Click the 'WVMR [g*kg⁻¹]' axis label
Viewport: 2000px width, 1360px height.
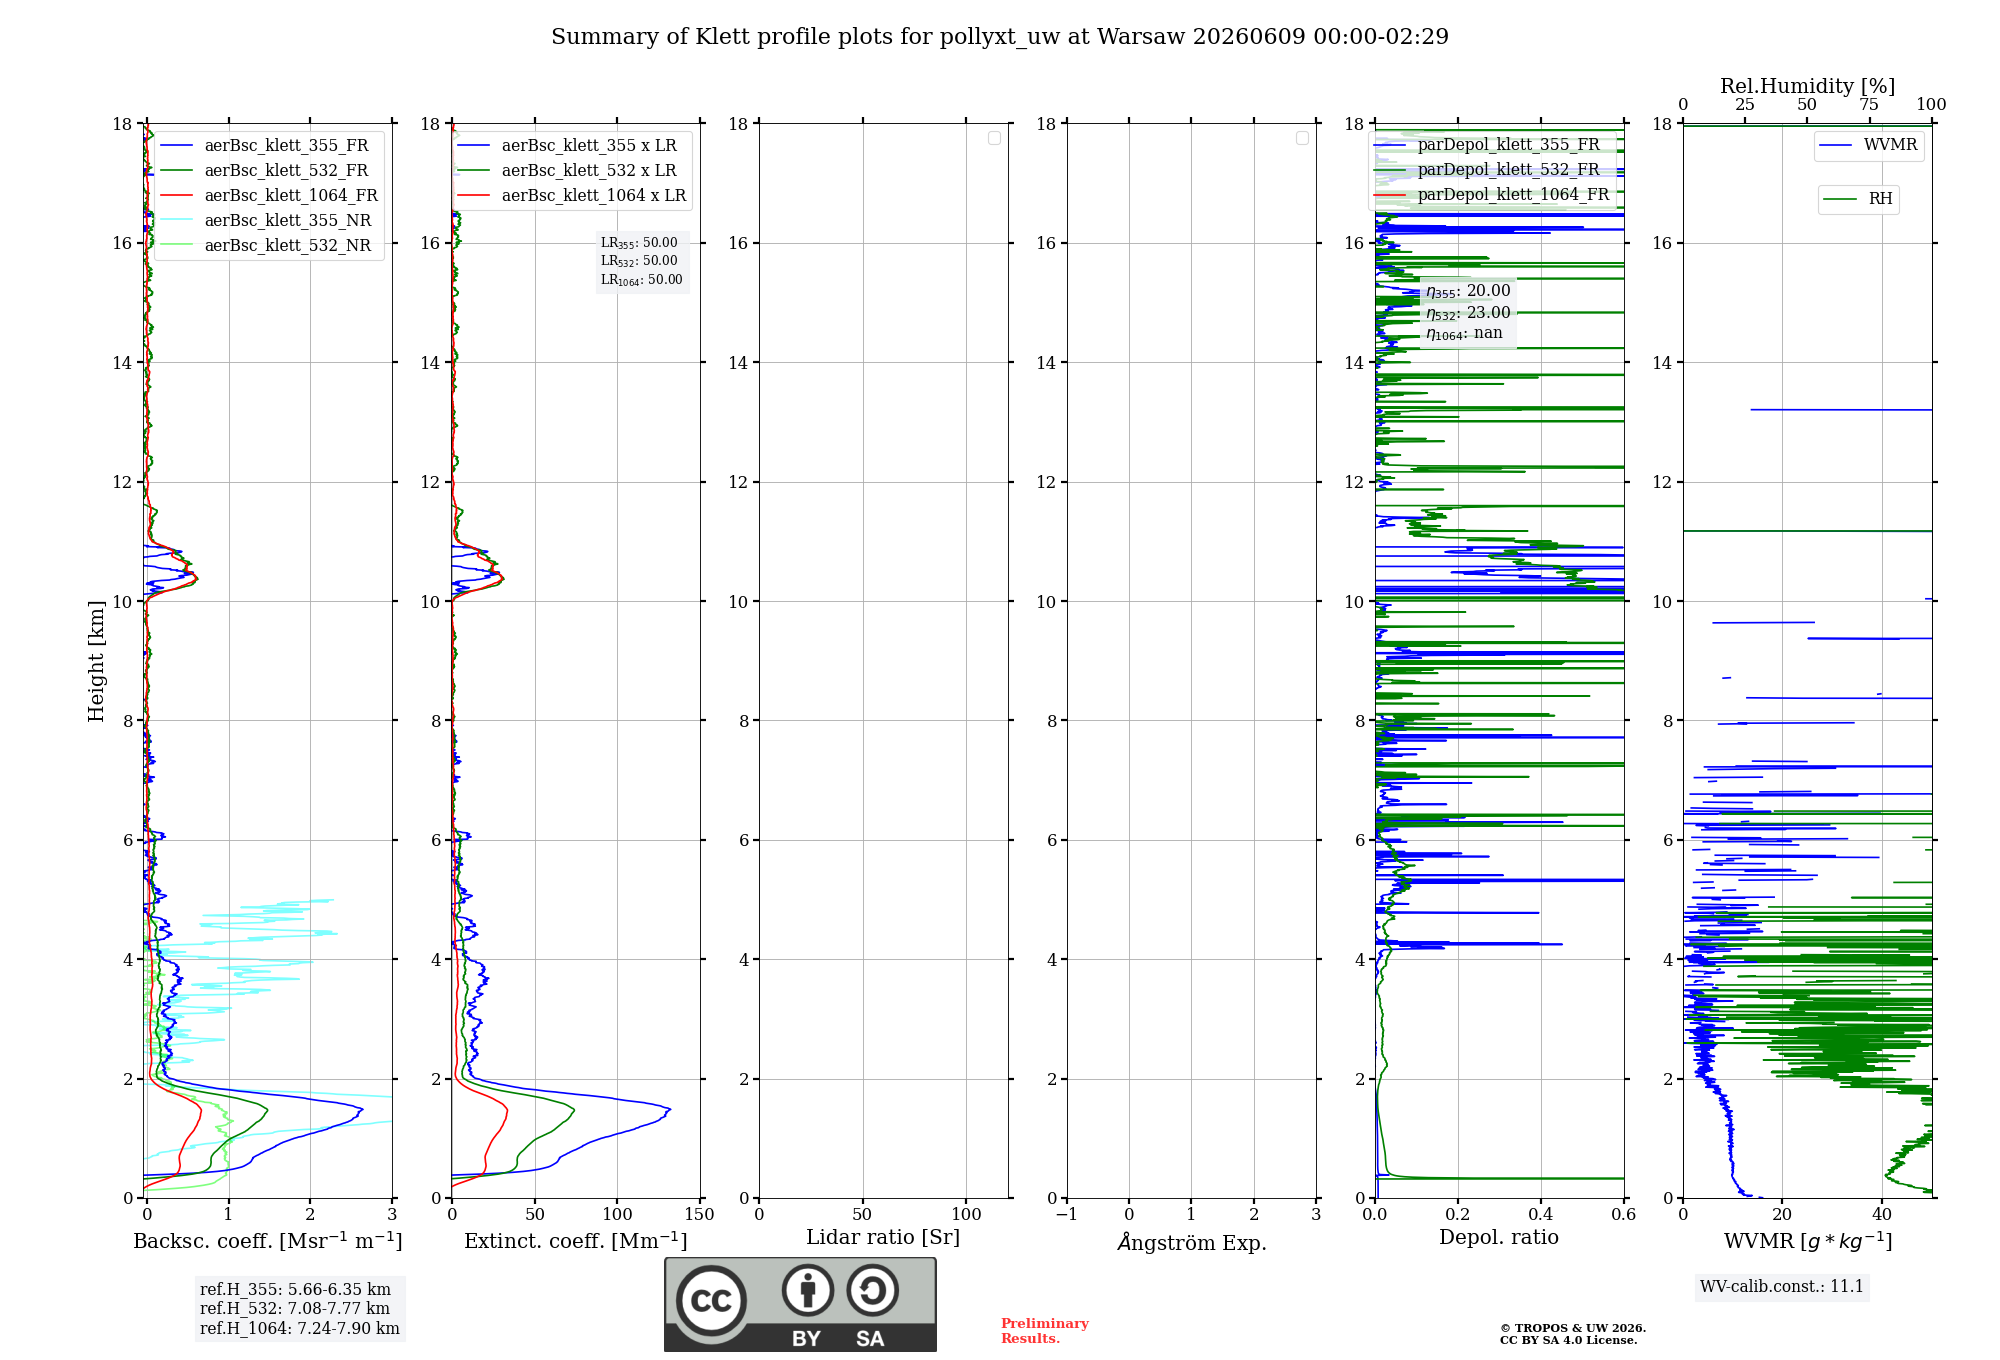point(1808,1242)
